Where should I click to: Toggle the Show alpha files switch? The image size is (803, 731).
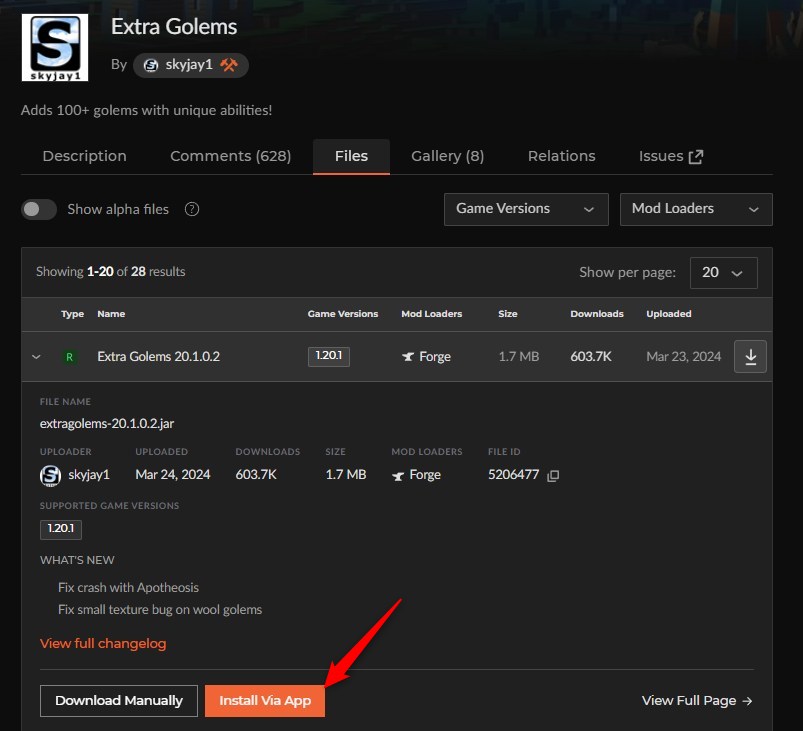39,209
